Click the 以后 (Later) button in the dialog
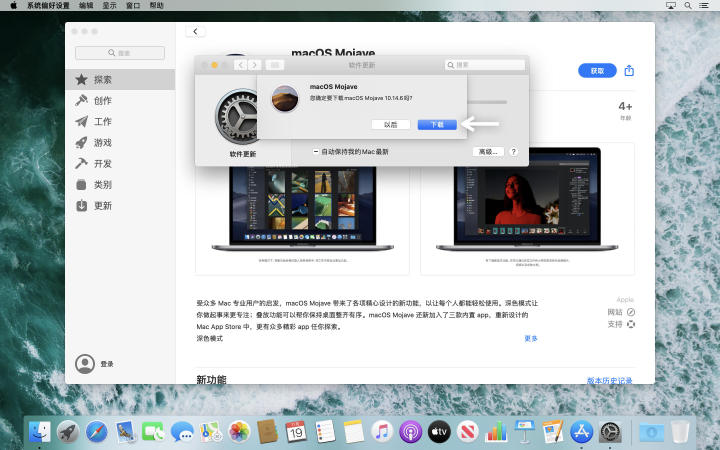720x450 pixels. click(x=390, y=124)
